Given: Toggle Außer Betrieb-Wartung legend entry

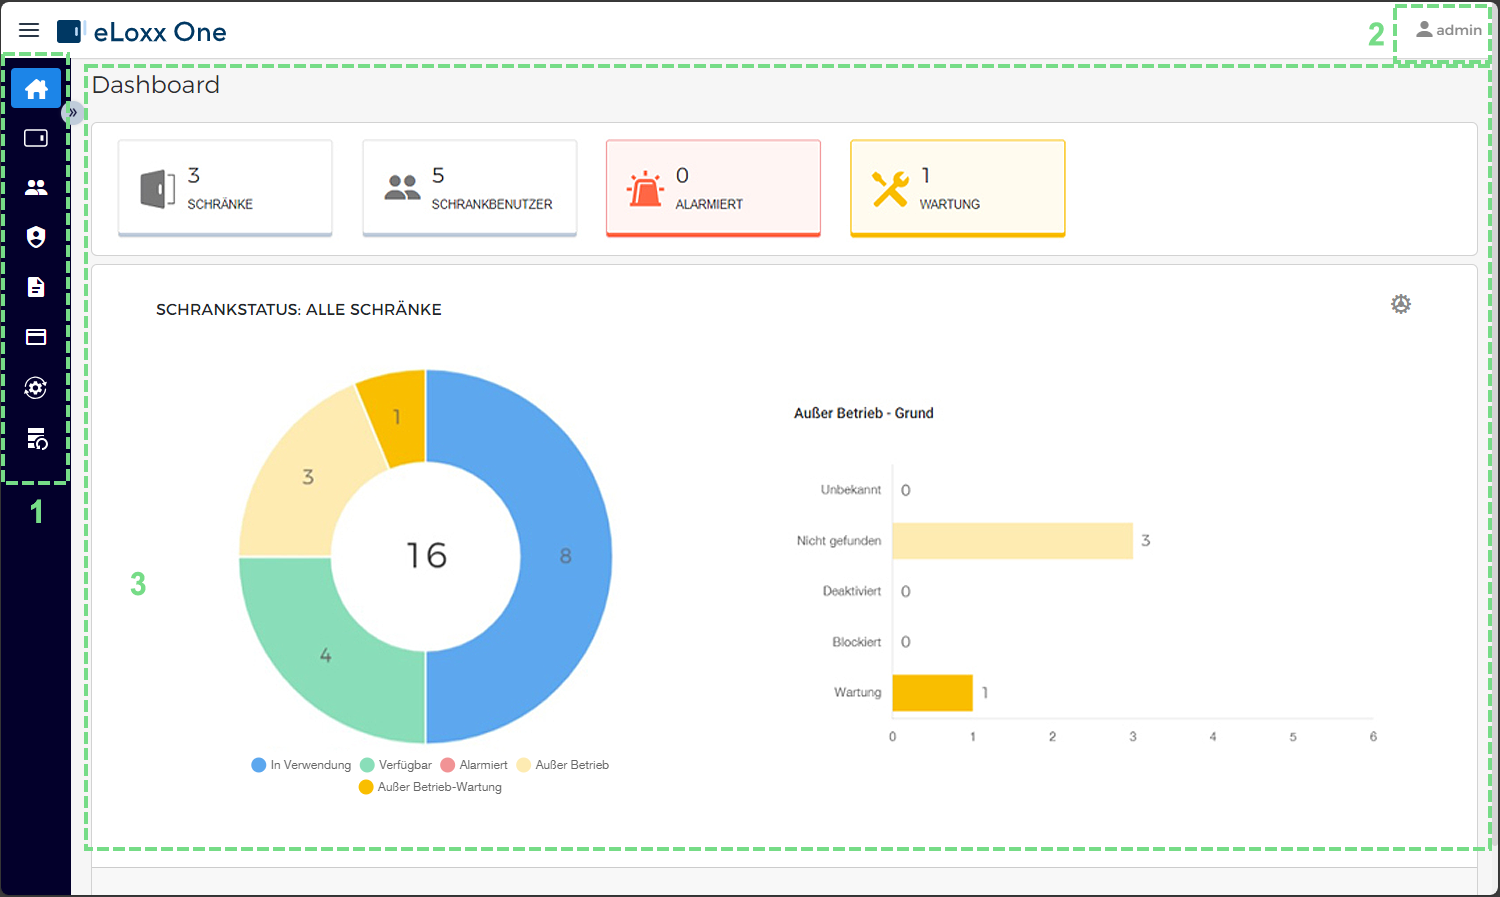Looking at the screenshot, I should click(x=430, y=787).
